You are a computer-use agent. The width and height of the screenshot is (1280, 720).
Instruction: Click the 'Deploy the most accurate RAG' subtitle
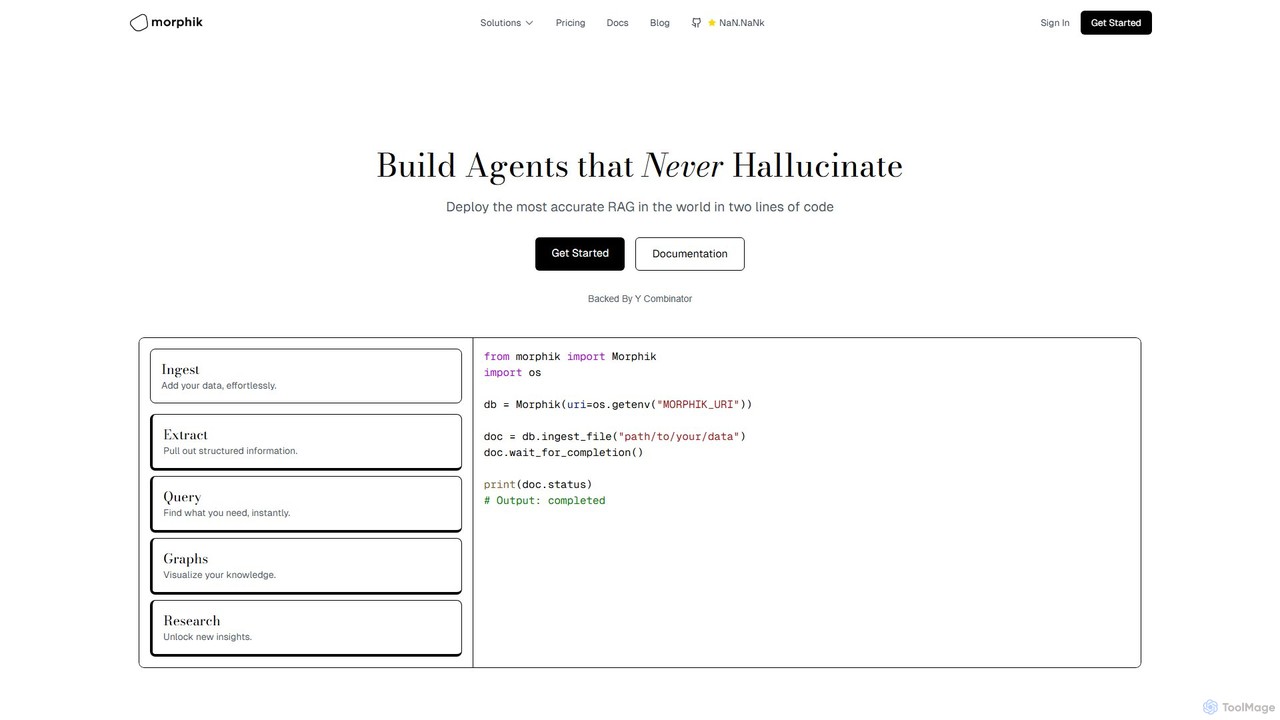point(640,207)
